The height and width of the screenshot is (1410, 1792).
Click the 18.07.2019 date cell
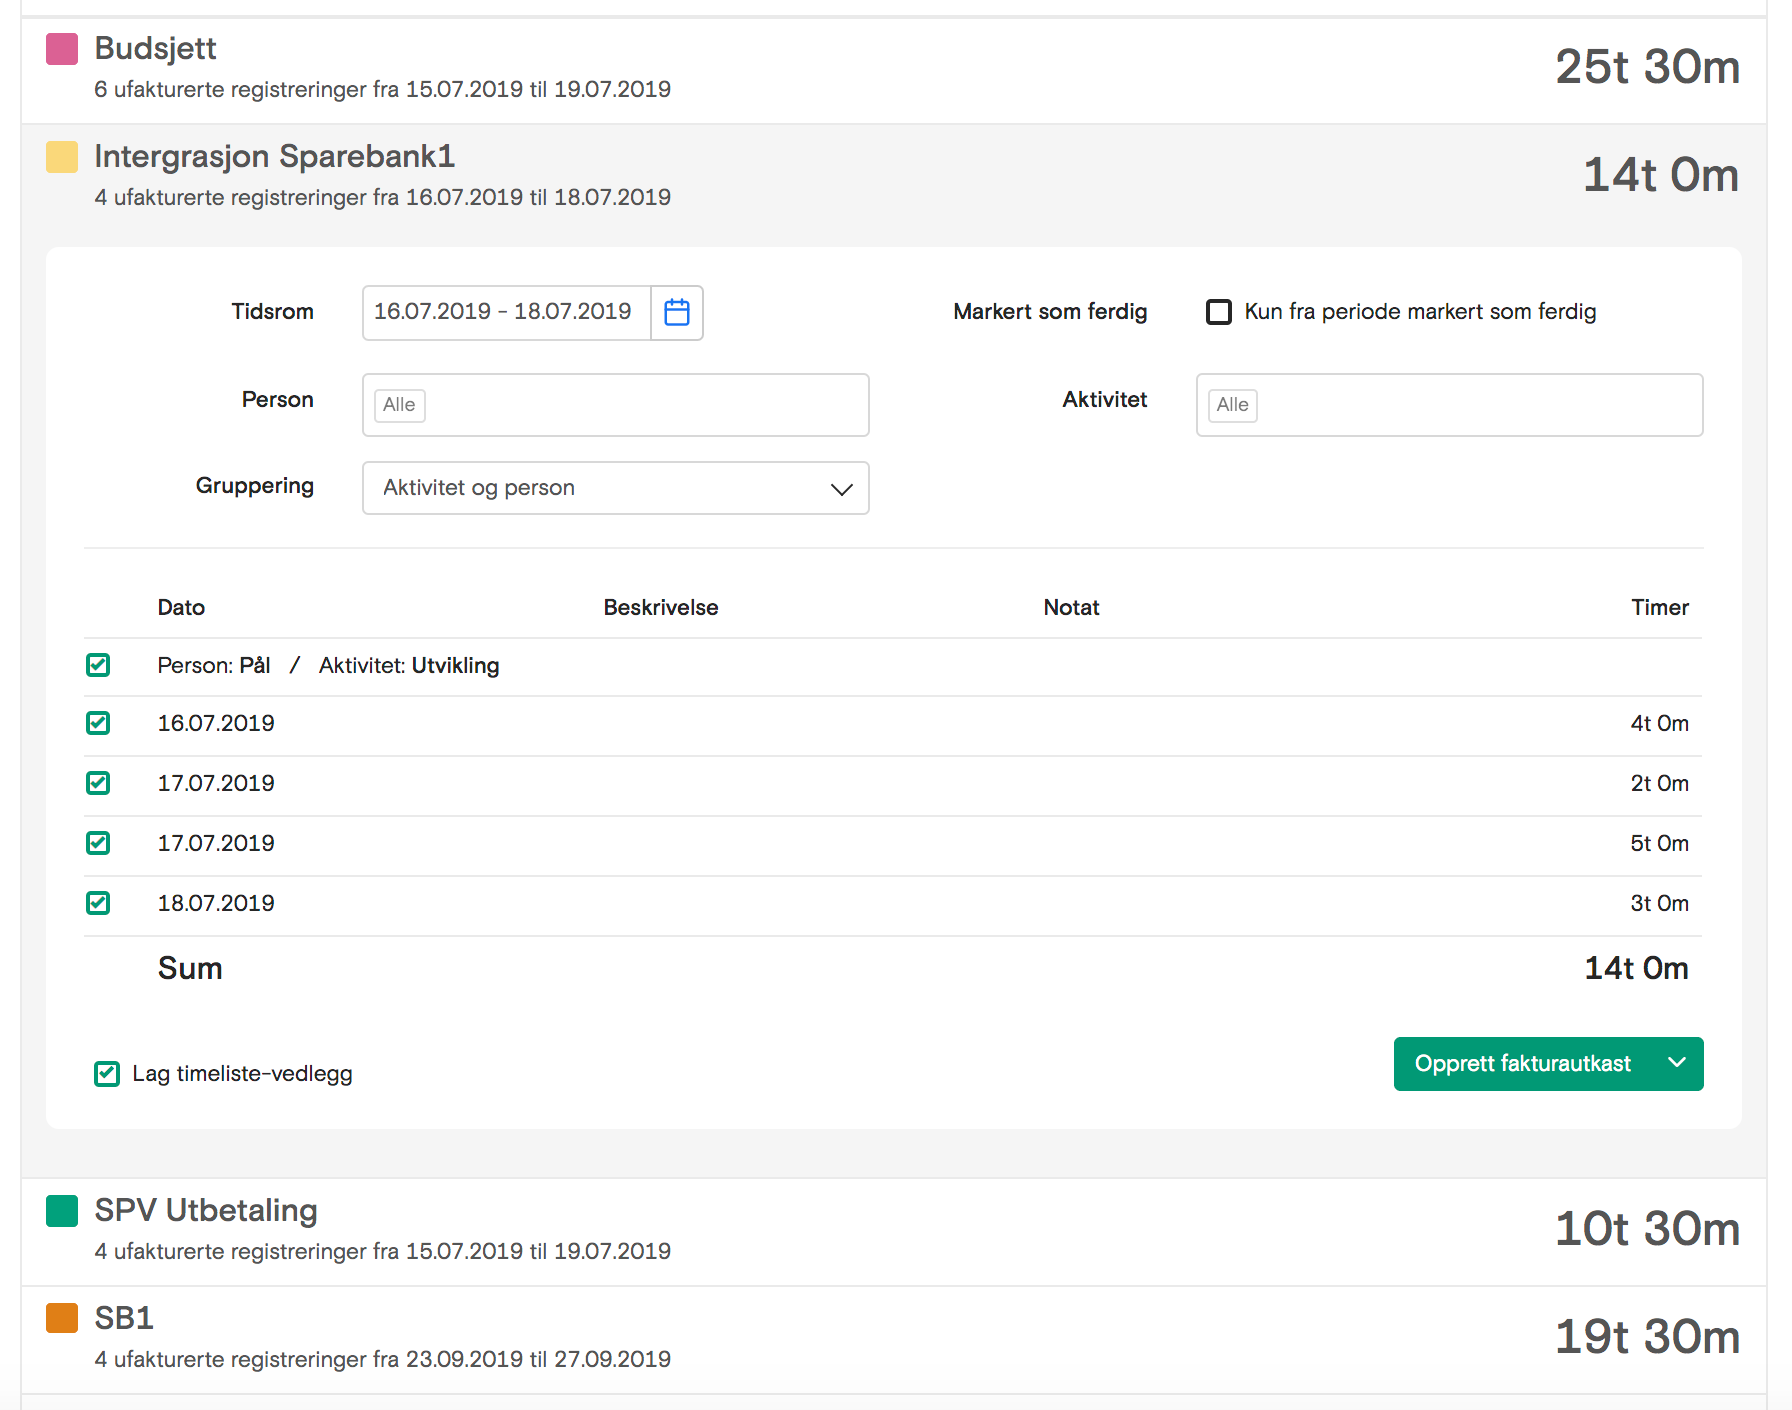[216, 903]
